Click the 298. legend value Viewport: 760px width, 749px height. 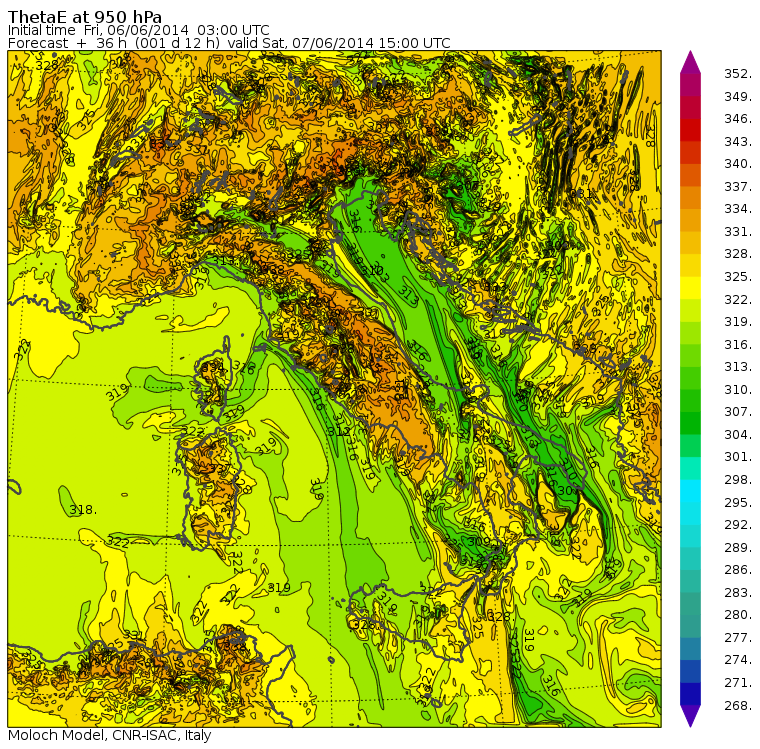click(738, 480)
